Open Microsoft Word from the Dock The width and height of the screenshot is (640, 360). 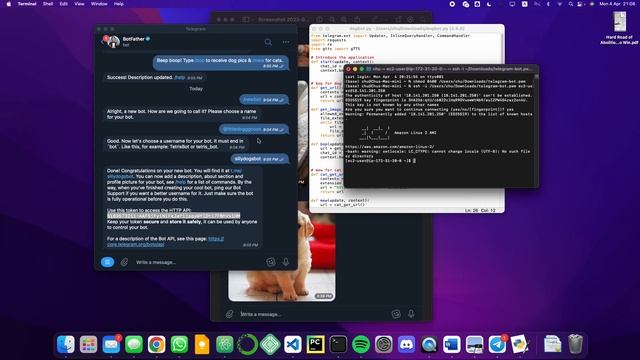(x=452, y=344)
